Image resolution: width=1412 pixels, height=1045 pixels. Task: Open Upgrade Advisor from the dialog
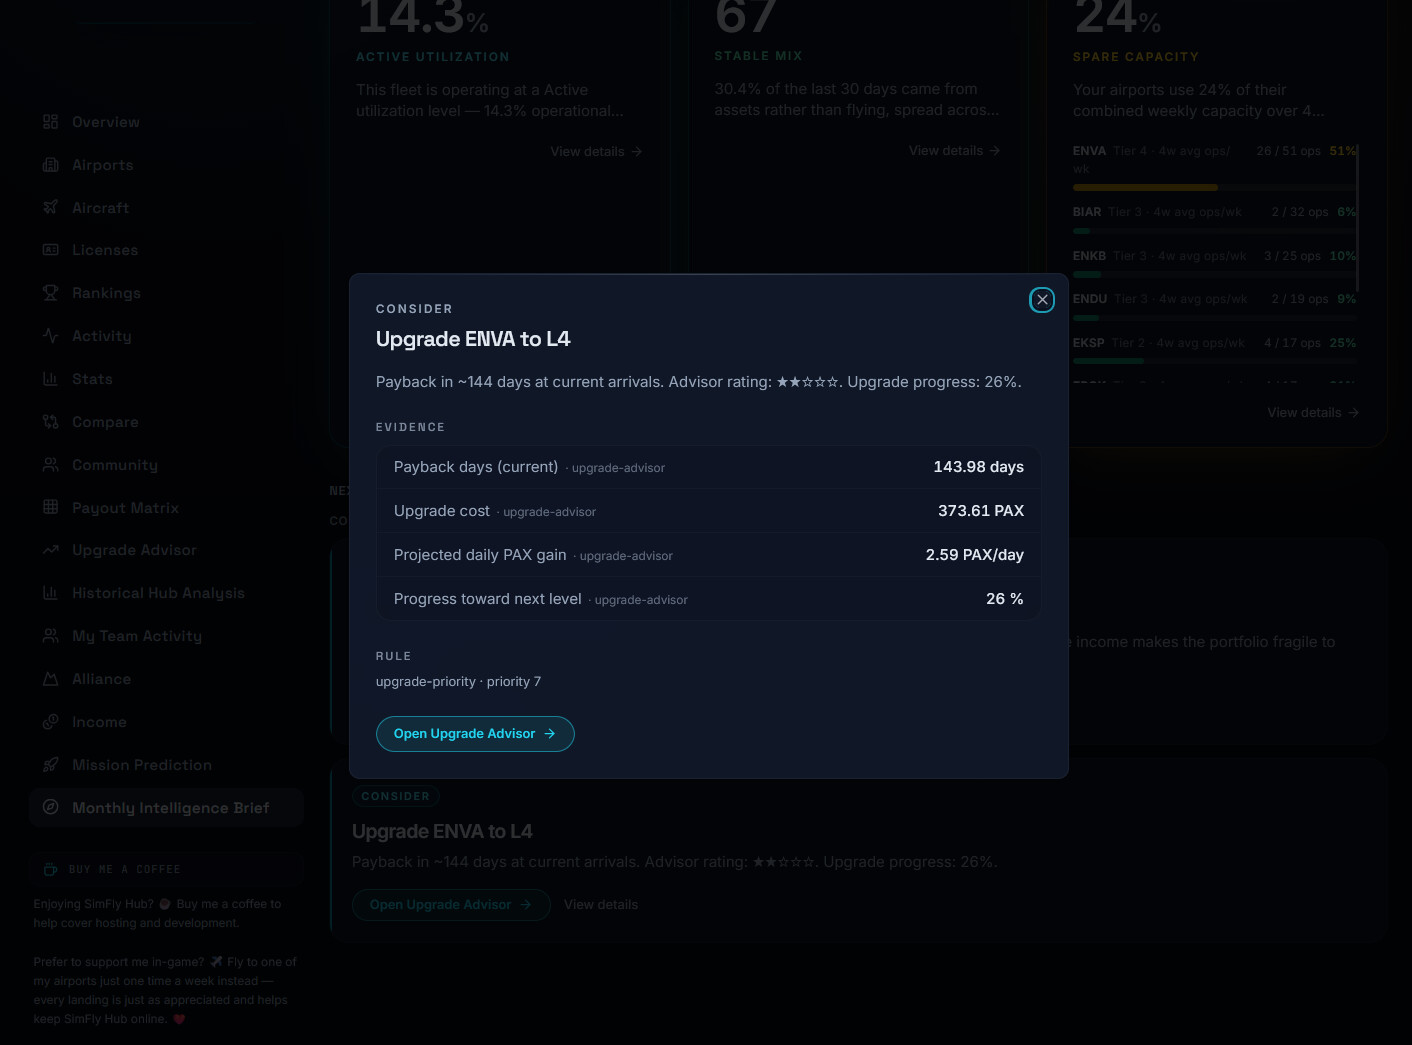coord(475,734)
